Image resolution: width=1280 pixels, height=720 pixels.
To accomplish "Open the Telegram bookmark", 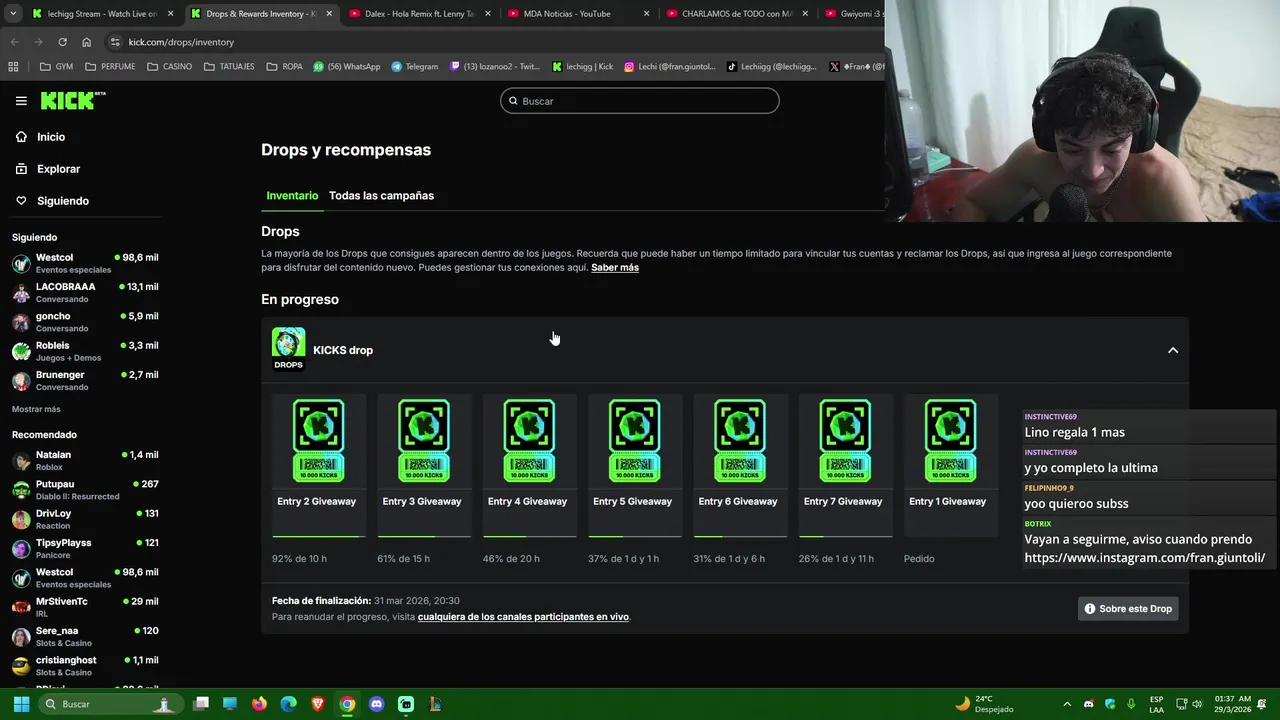I will pyautogui.click(x=415, y=67).
